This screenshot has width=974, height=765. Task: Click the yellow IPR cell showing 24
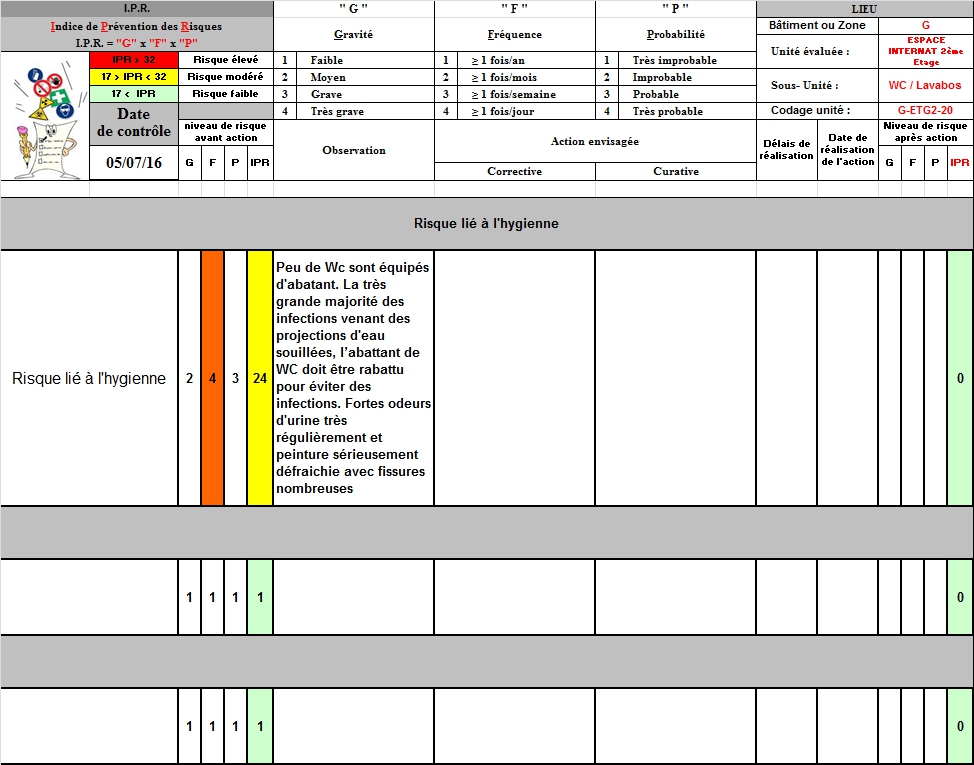(x=260, y=378)
